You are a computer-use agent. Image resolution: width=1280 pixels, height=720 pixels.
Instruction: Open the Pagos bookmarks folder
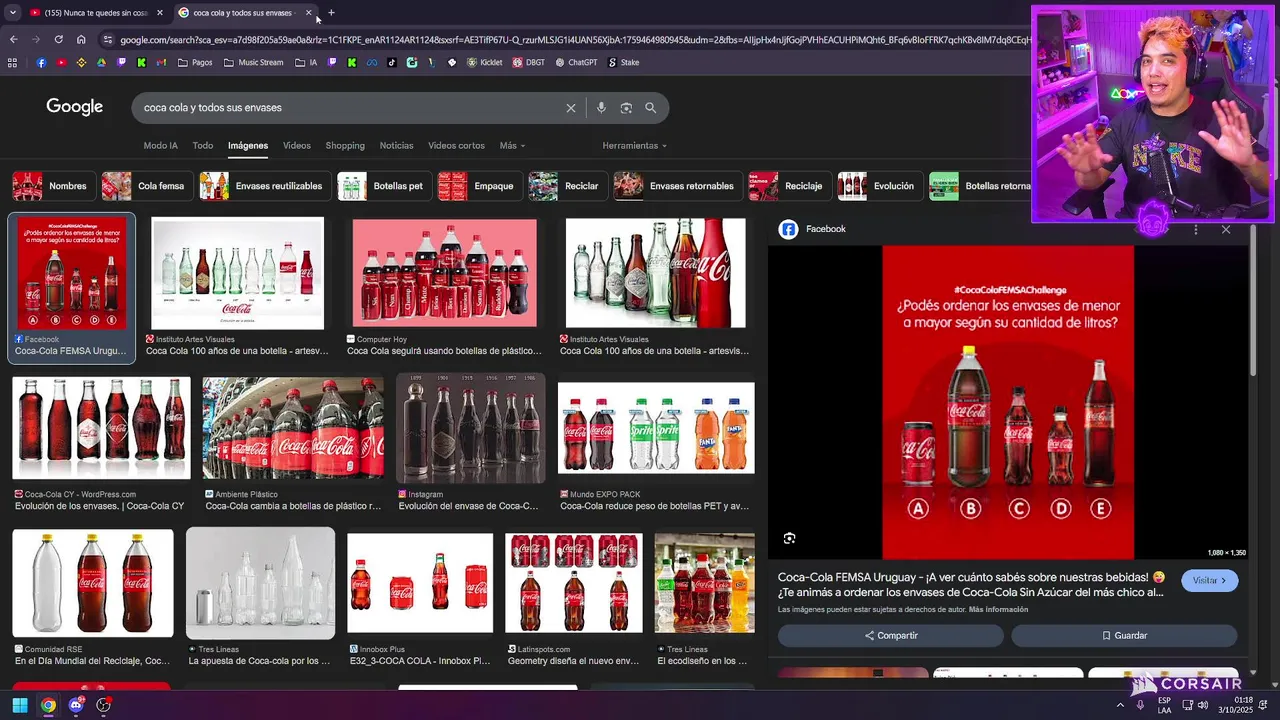195,62
